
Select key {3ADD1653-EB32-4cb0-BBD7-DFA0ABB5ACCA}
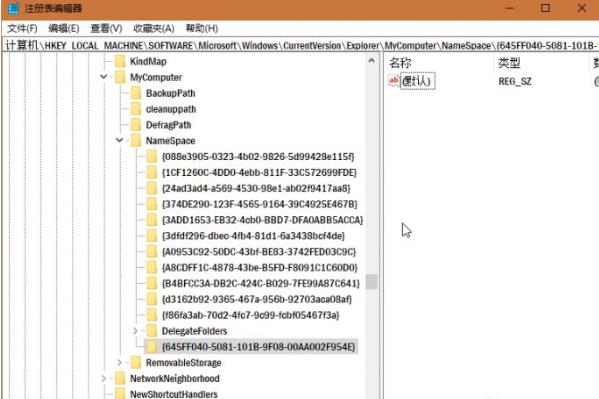(262, 220)
